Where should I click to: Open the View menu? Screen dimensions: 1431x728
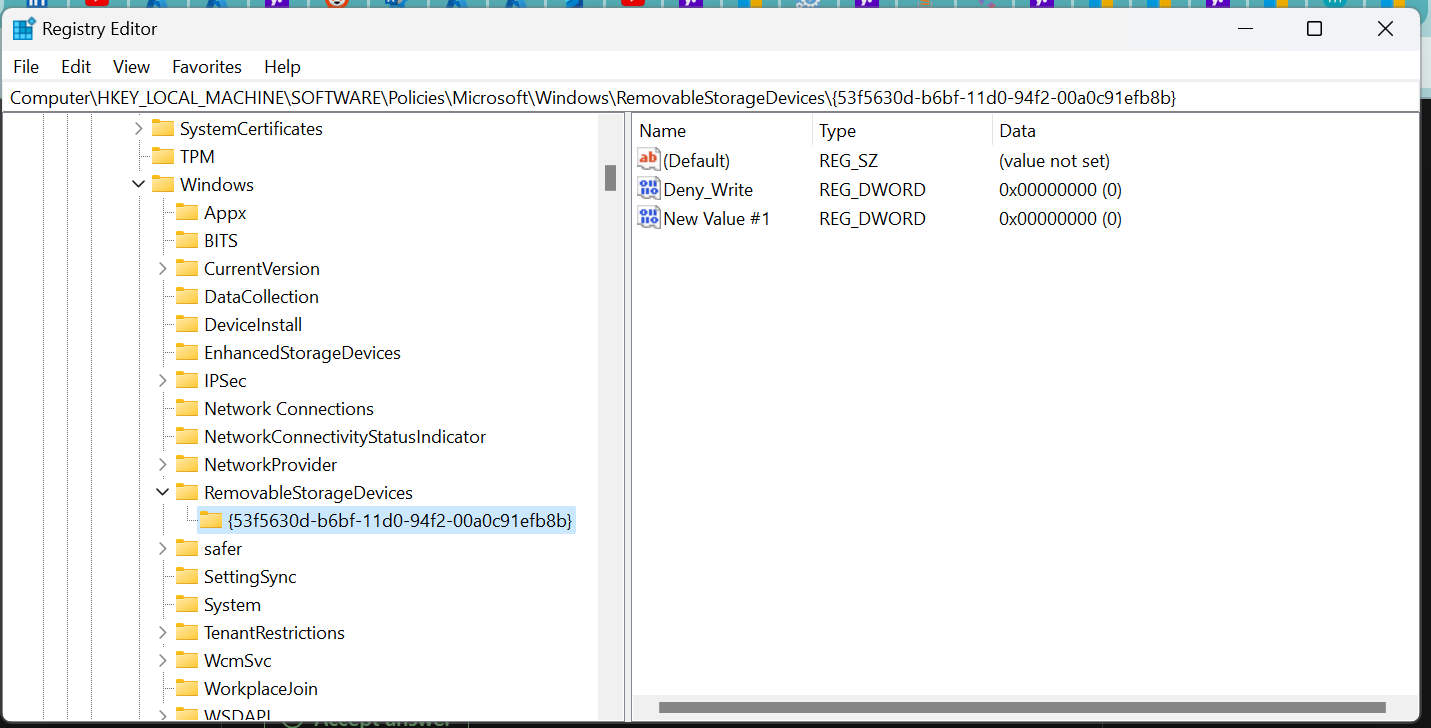point(131,66)
